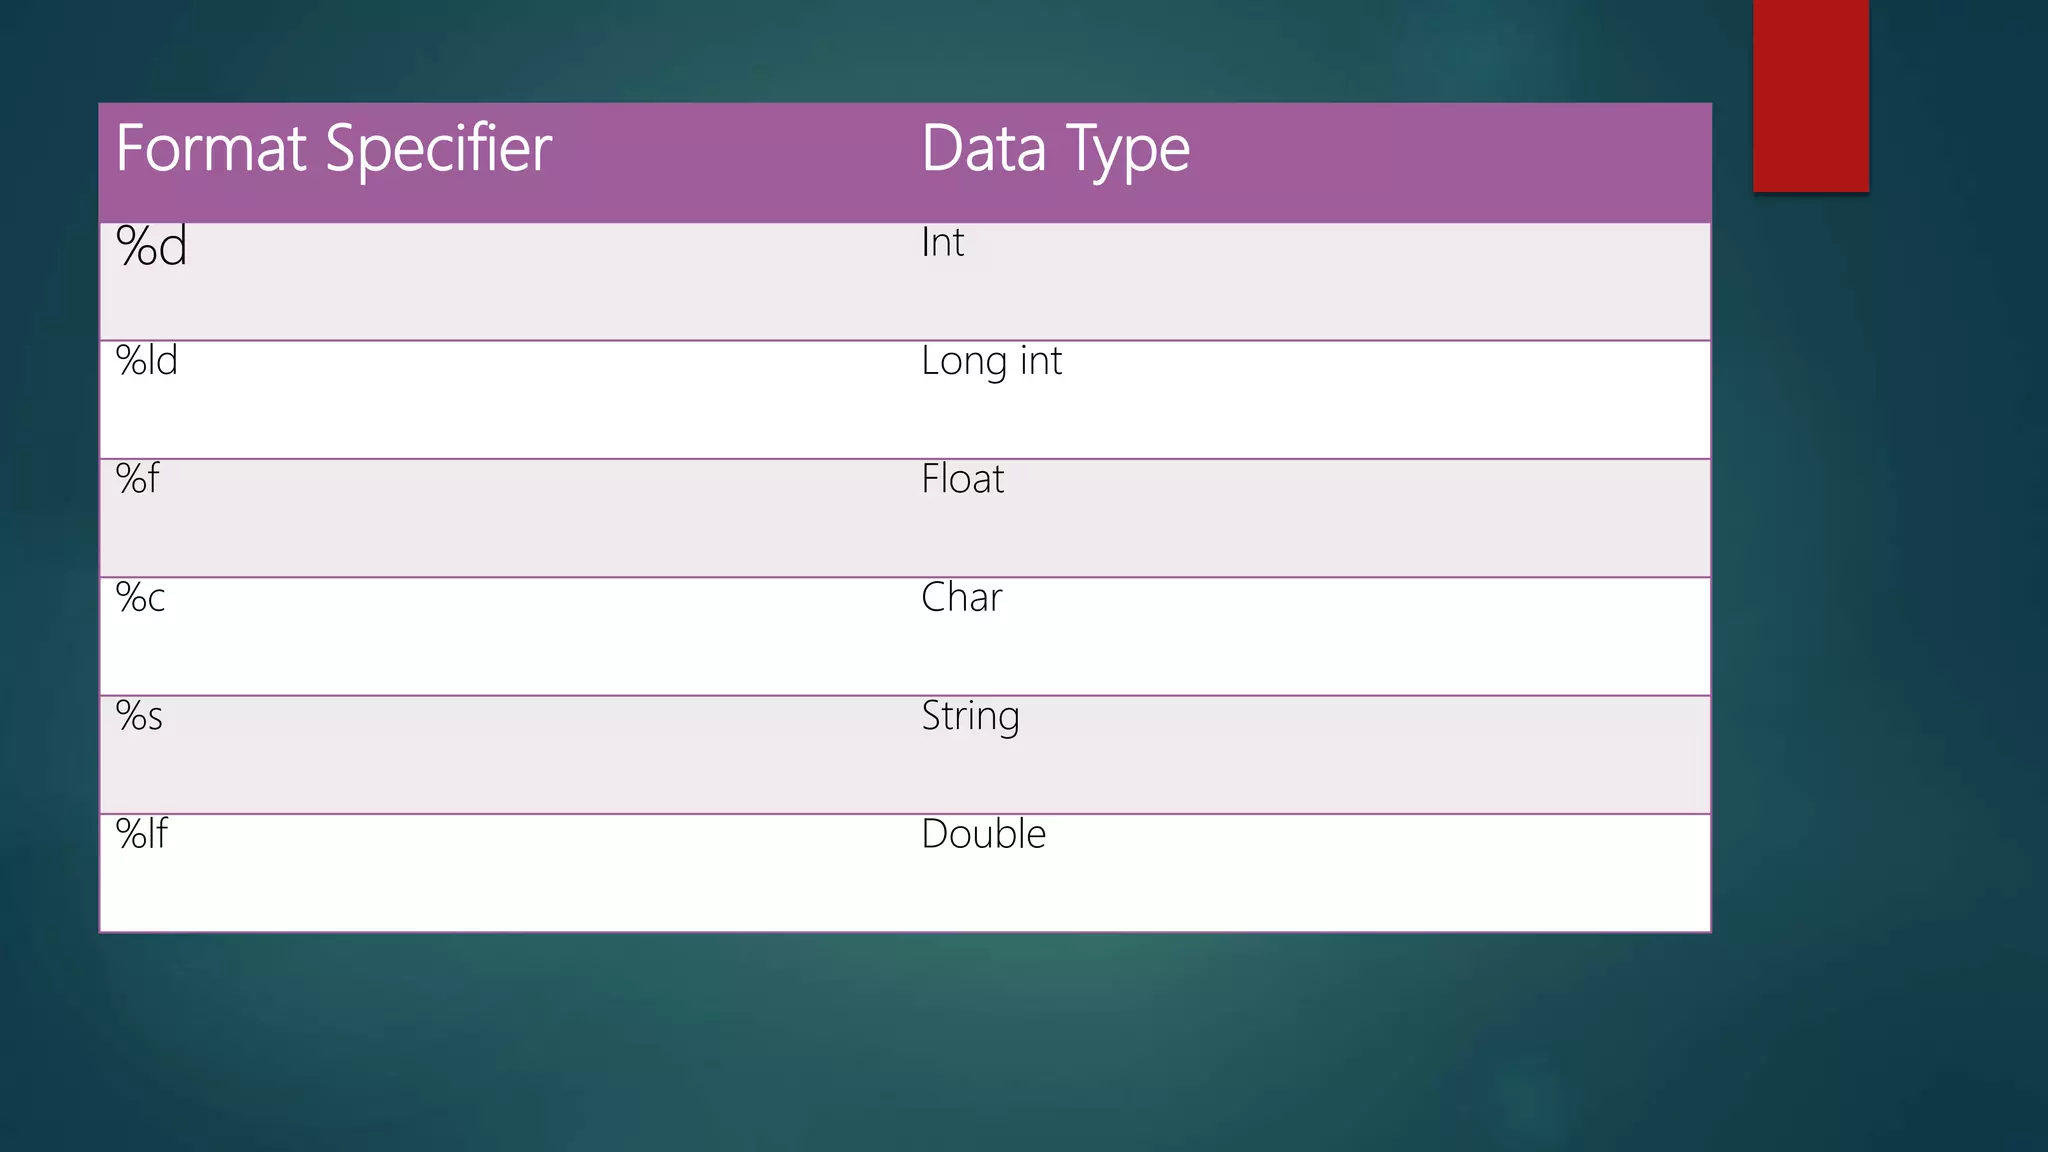The width and height of the screenshot is (2048, 1152).
Task: Select the 'Int' data type cell
Action: click(942, 243)
